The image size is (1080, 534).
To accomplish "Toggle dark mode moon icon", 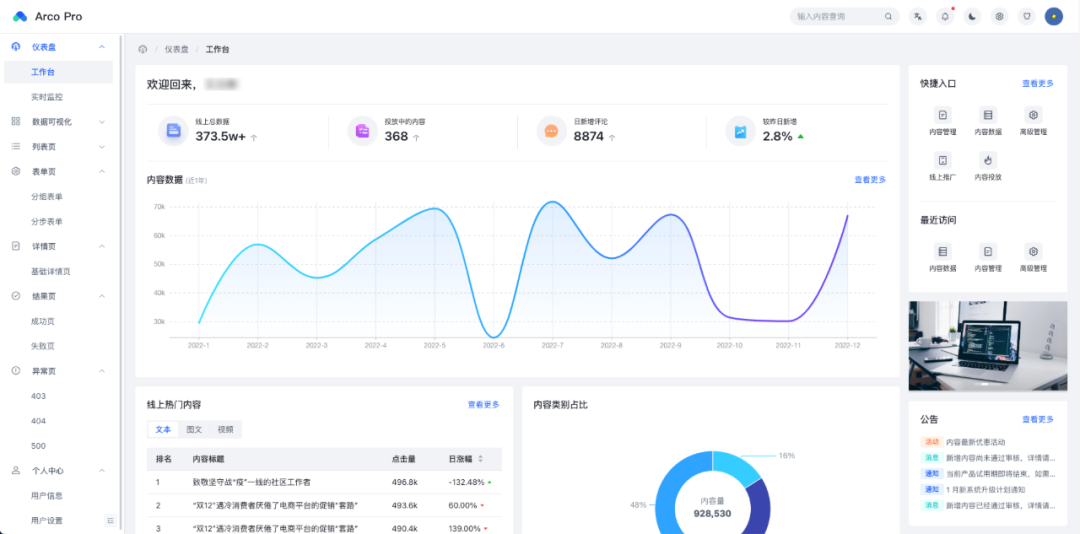I will pos(972,17).
